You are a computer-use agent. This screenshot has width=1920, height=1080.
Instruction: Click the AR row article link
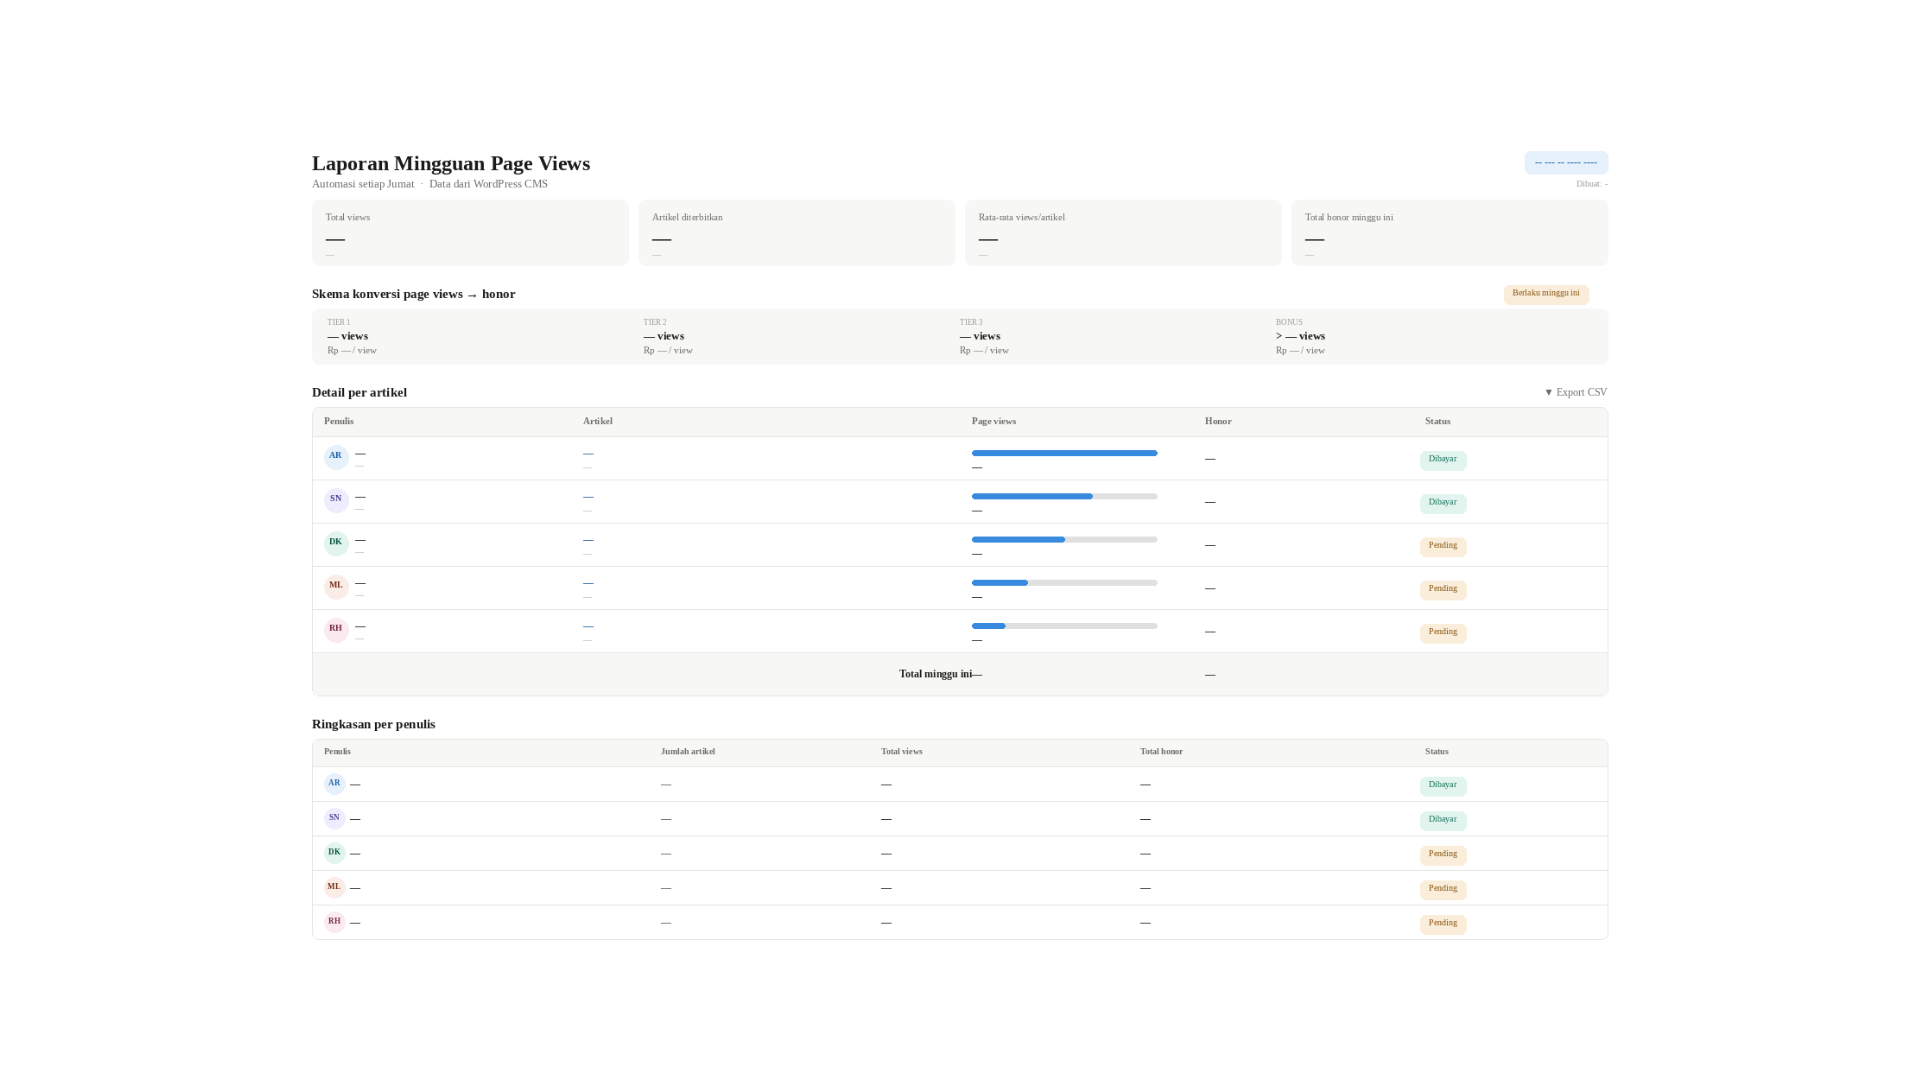(x=588, y=454)
